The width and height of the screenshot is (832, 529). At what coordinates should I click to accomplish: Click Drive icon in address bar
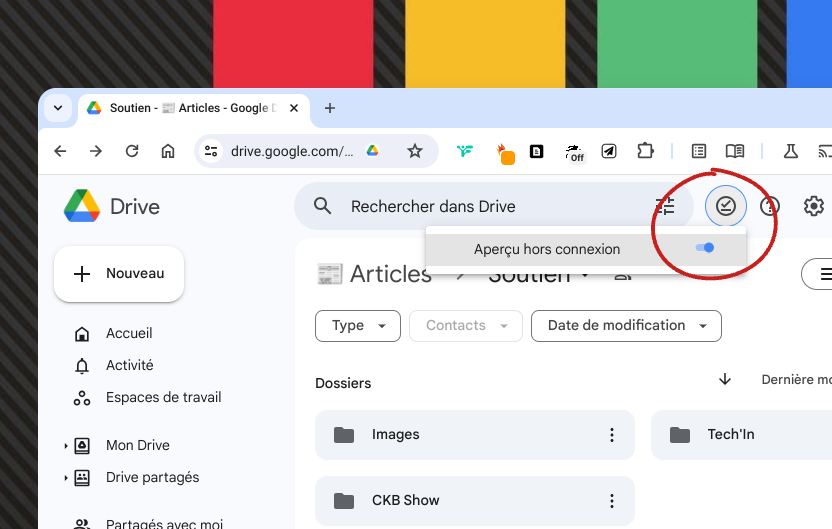[372, 151]
